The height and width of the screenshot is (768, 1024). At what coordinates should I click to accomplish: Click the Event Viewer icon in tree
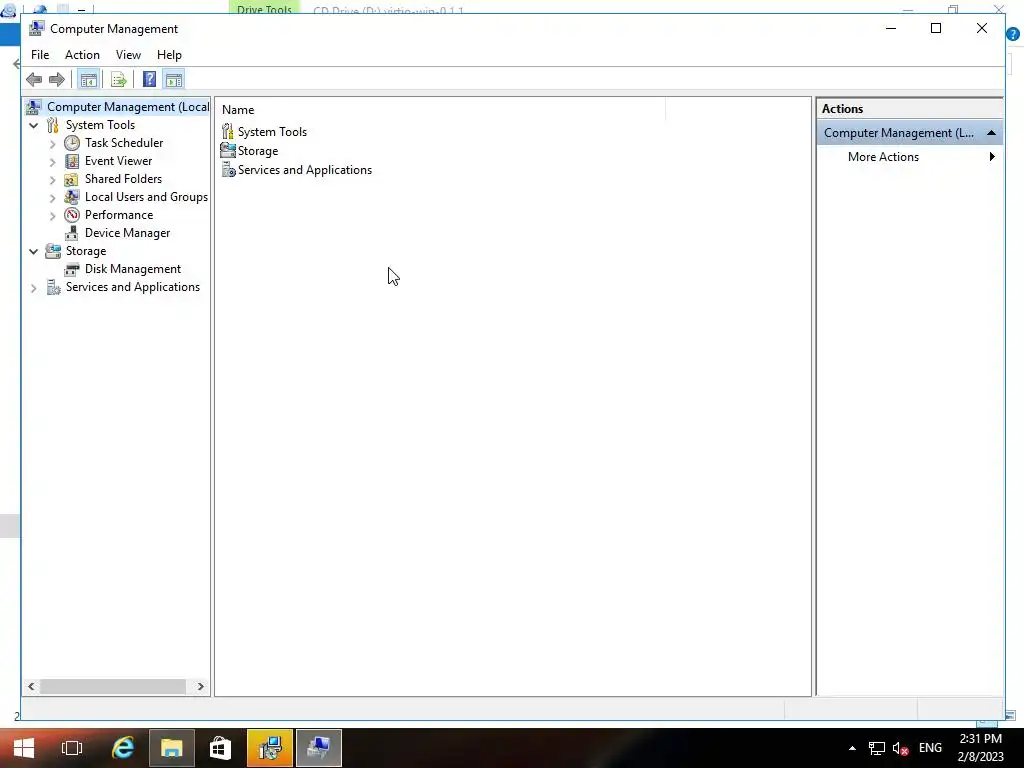tap(72, 161)
